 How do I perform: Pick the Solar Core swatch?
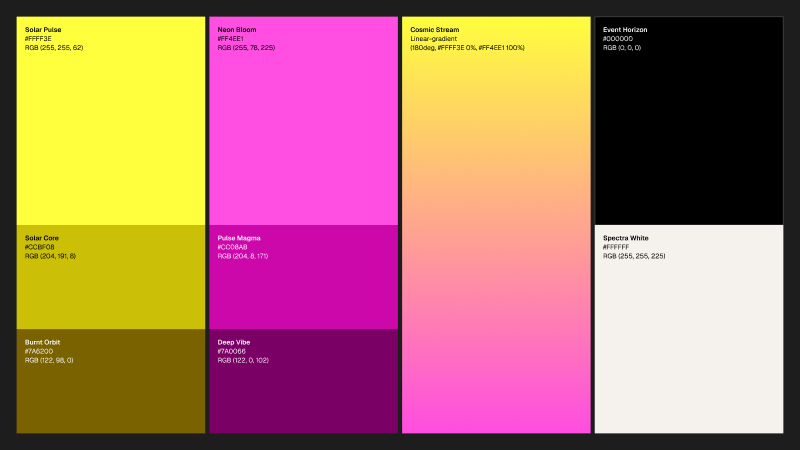(111, 277)
